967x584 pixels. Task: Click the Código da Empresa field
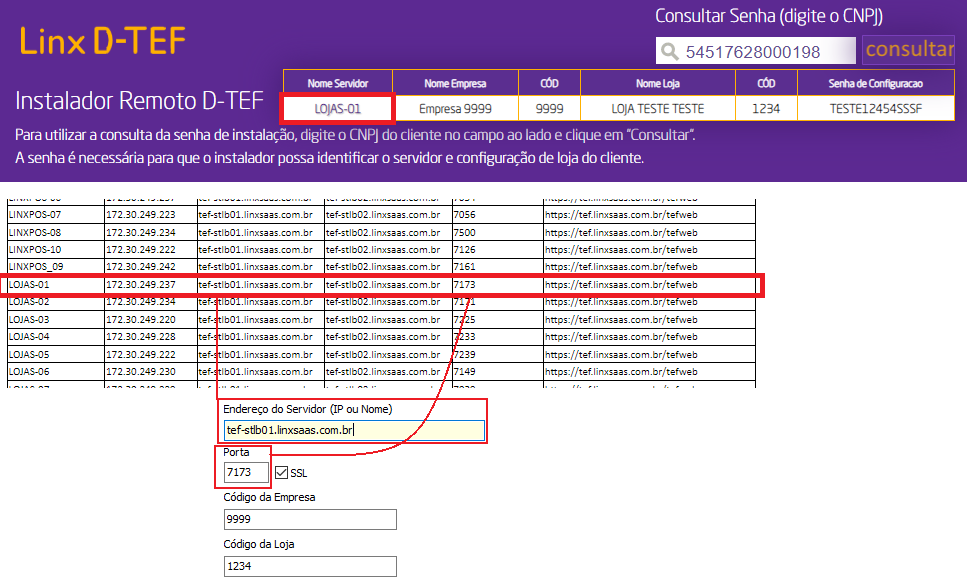[x=310, y=519]
